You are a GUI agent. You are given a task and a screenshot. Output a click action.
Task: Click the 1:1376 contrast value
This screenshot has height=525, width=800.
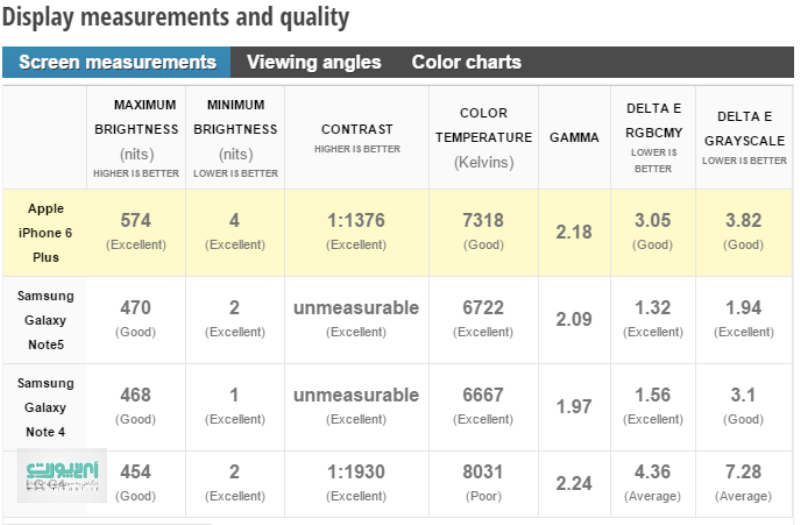click(356, 220)
